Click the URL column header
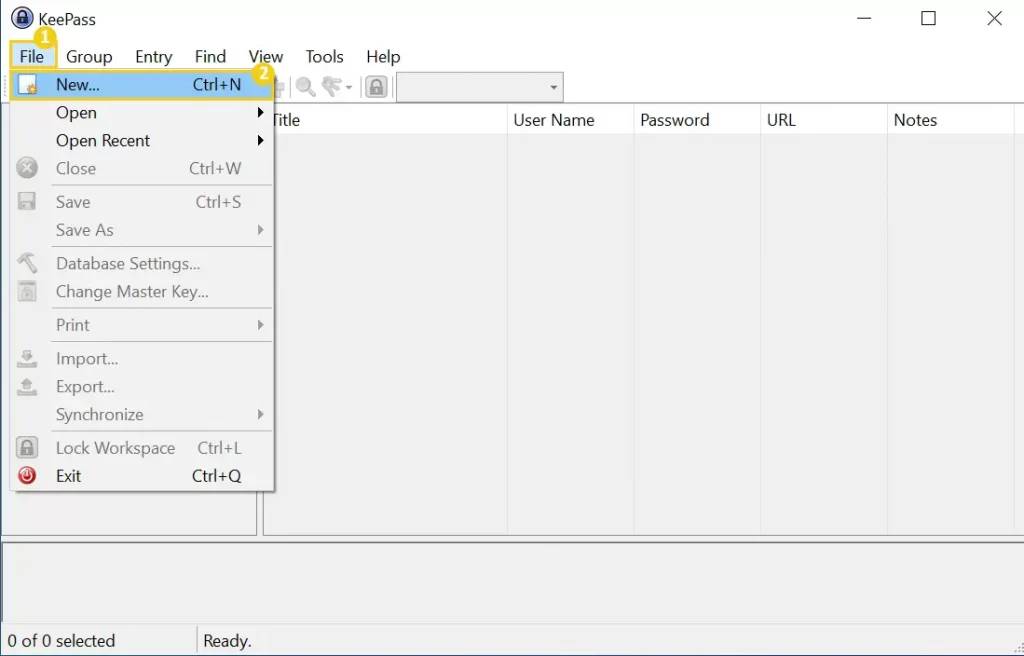 (x=824, y=120)
